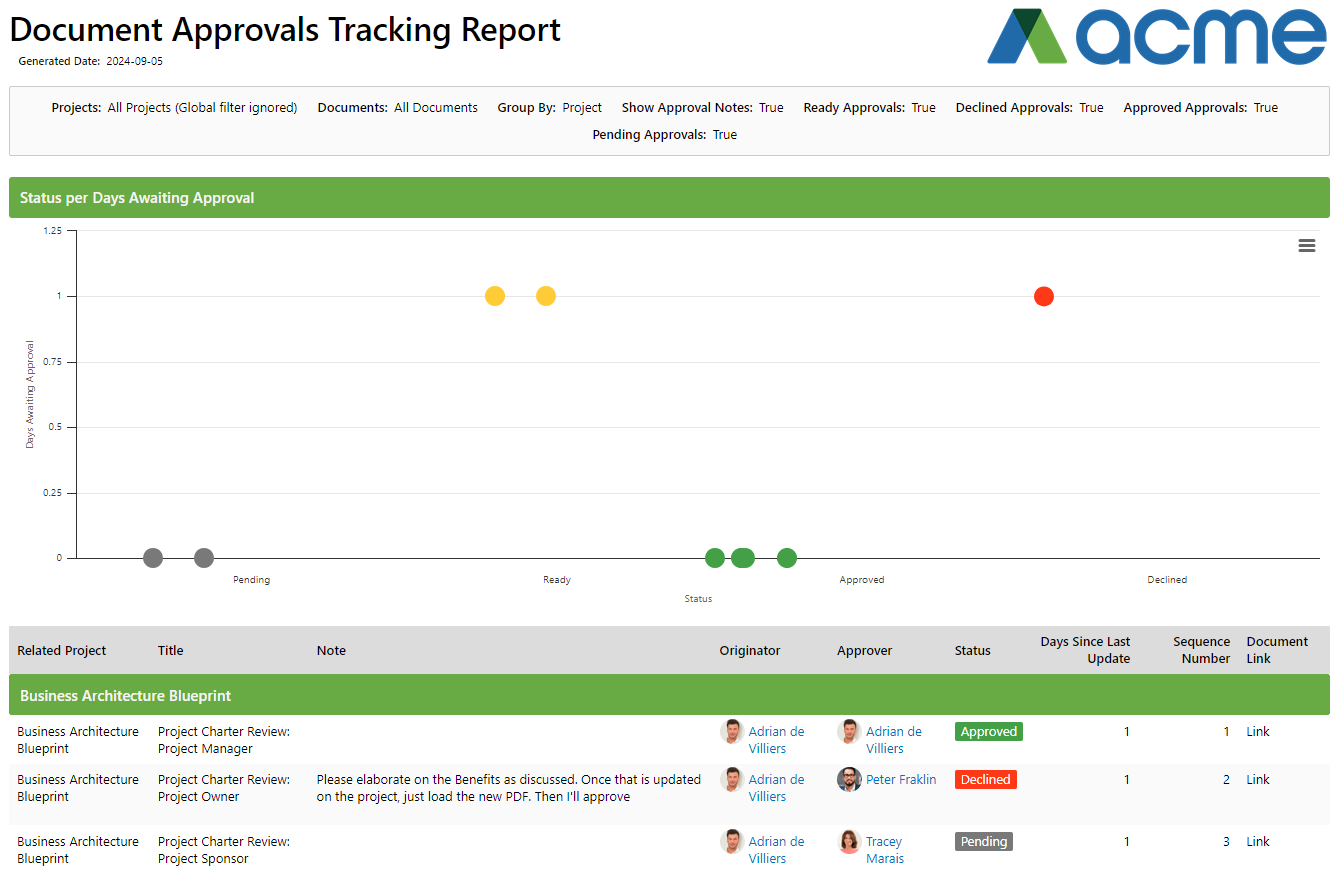The image size is (1342, 878).
Task: Open the Projects filter dropdown
Action: tap(202, 107)
